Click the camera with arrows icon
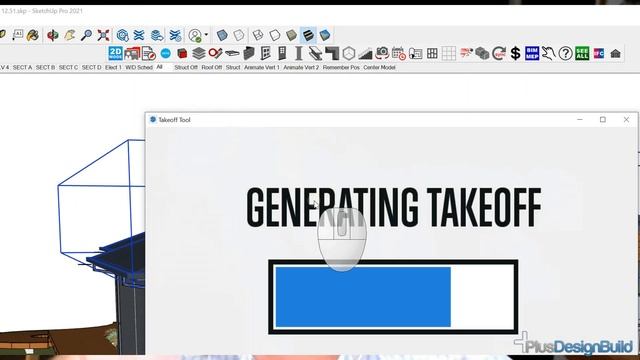Image resolution: width=640 pixels, height=360 pixels. pos(382,53)
